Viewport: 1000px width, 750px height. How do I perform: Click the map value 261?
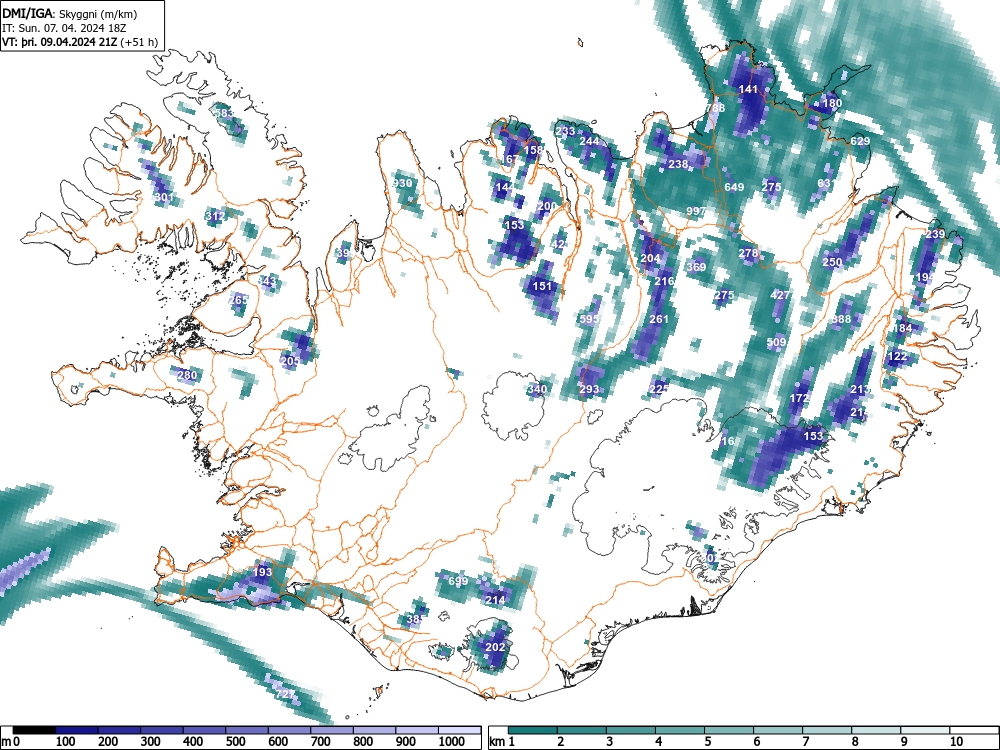point(659,319)
